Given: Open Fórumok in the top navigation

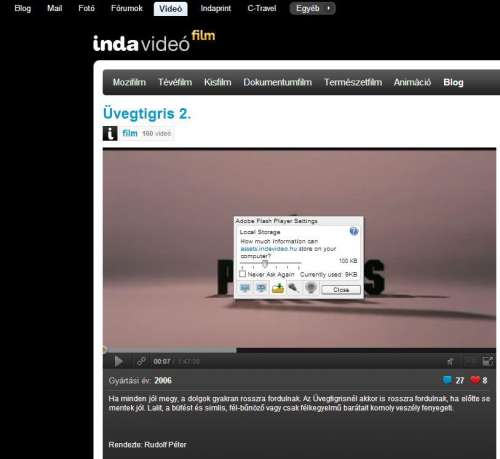Looking at the screenshot, I should click(127, 8).
